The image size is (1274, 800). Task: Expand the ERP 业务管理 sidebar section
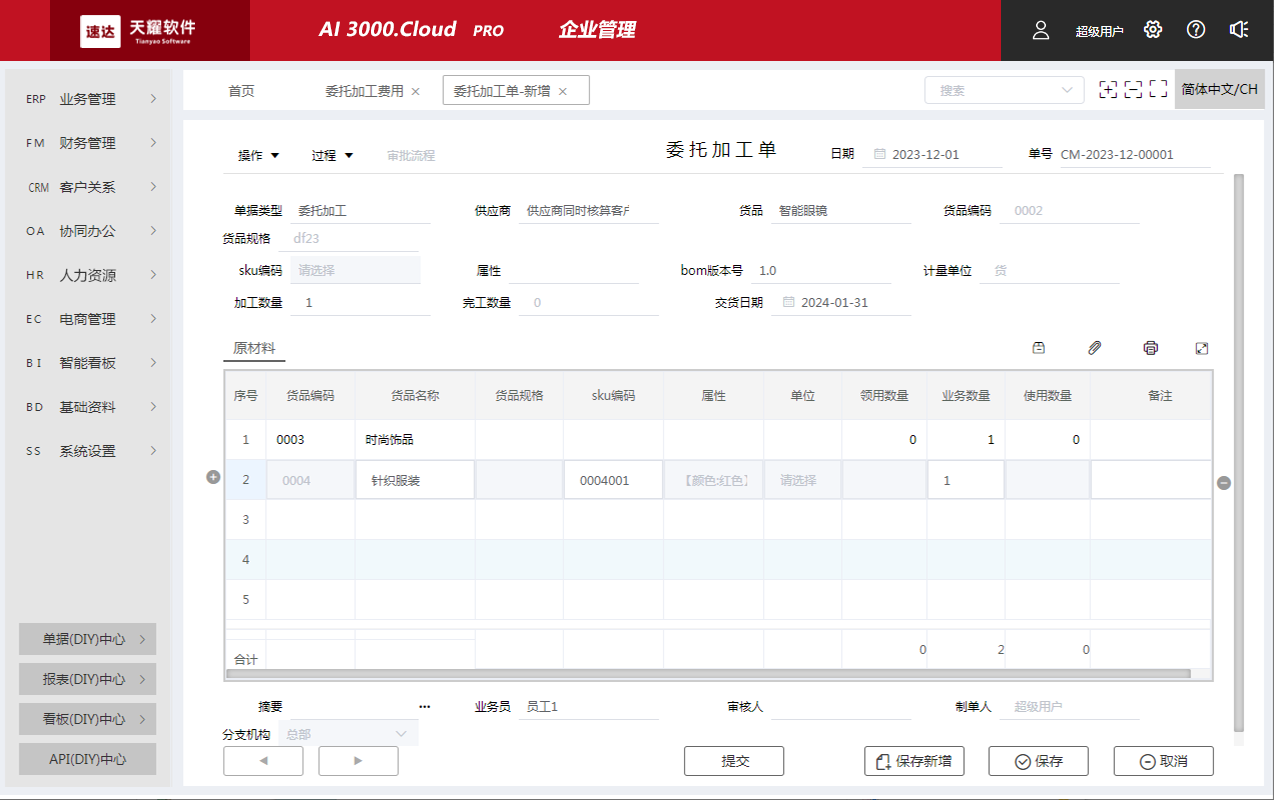click(x=87, y=99)
